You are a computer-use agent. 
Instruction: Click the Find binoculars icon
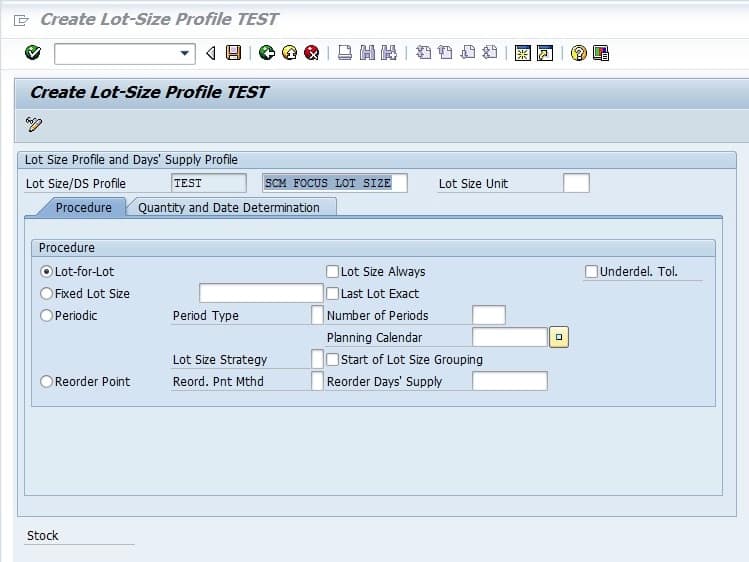pyautogui.click(x=367, y=53)
